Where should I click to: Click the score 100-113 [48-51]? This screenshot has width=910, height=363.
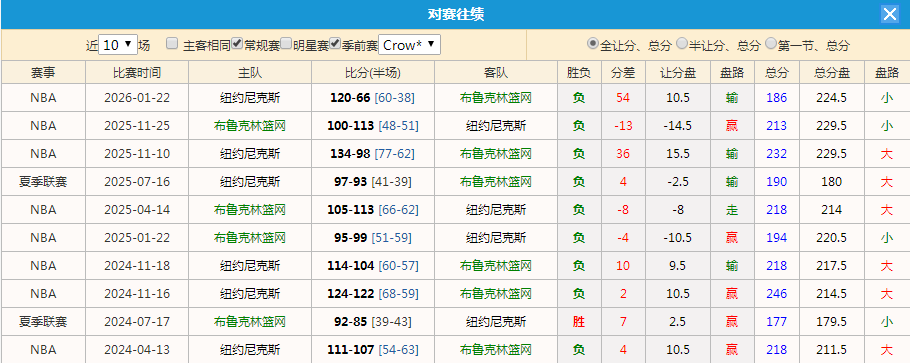tap(373, 125)
